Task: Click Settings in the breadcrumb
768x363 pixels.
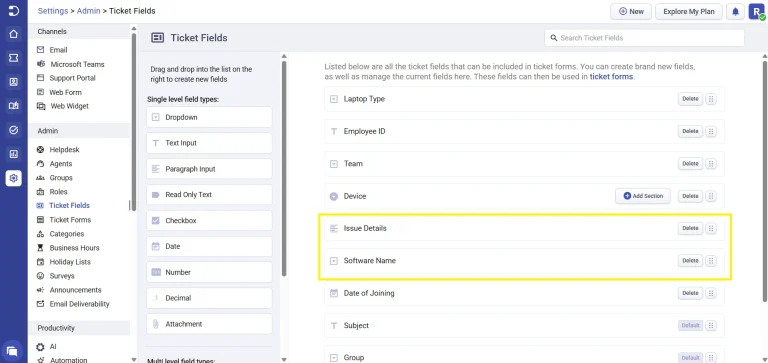Action: click(x=53, y=11)
